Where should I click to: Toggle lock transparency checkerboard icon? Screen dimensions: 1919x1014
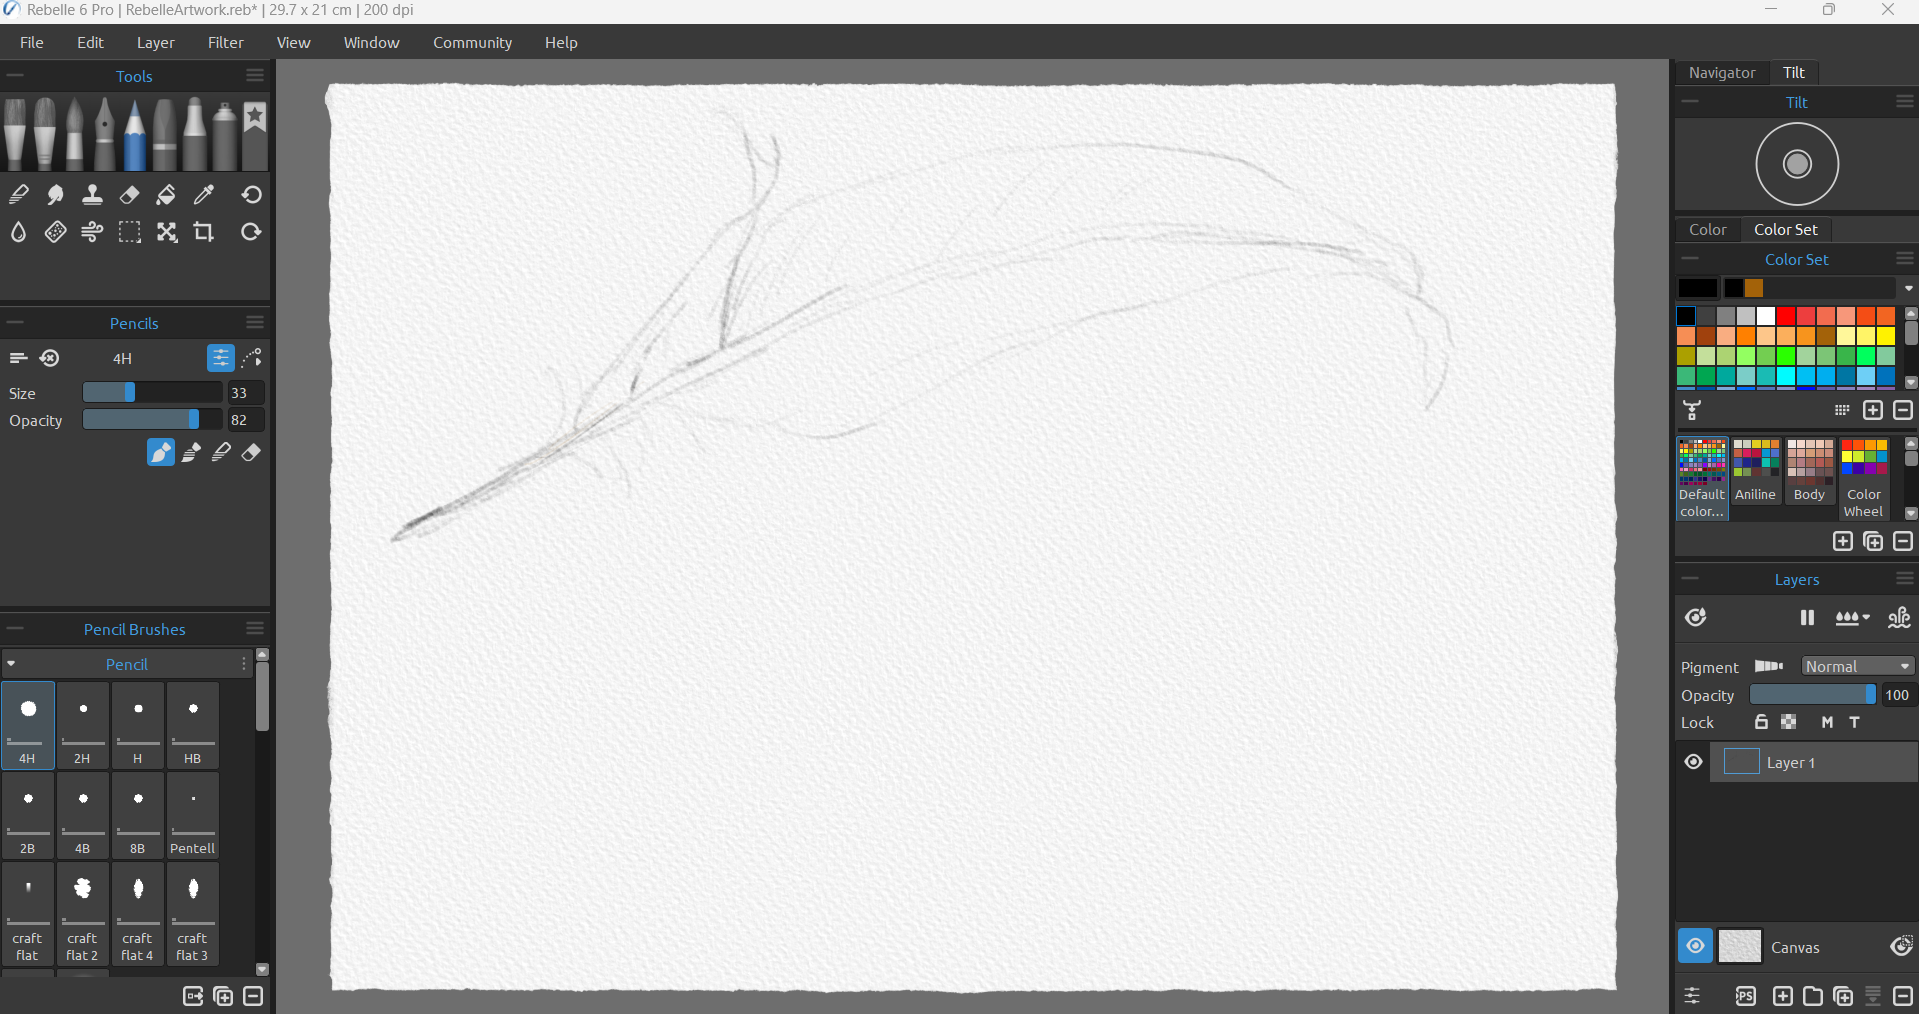point(1789,722)
